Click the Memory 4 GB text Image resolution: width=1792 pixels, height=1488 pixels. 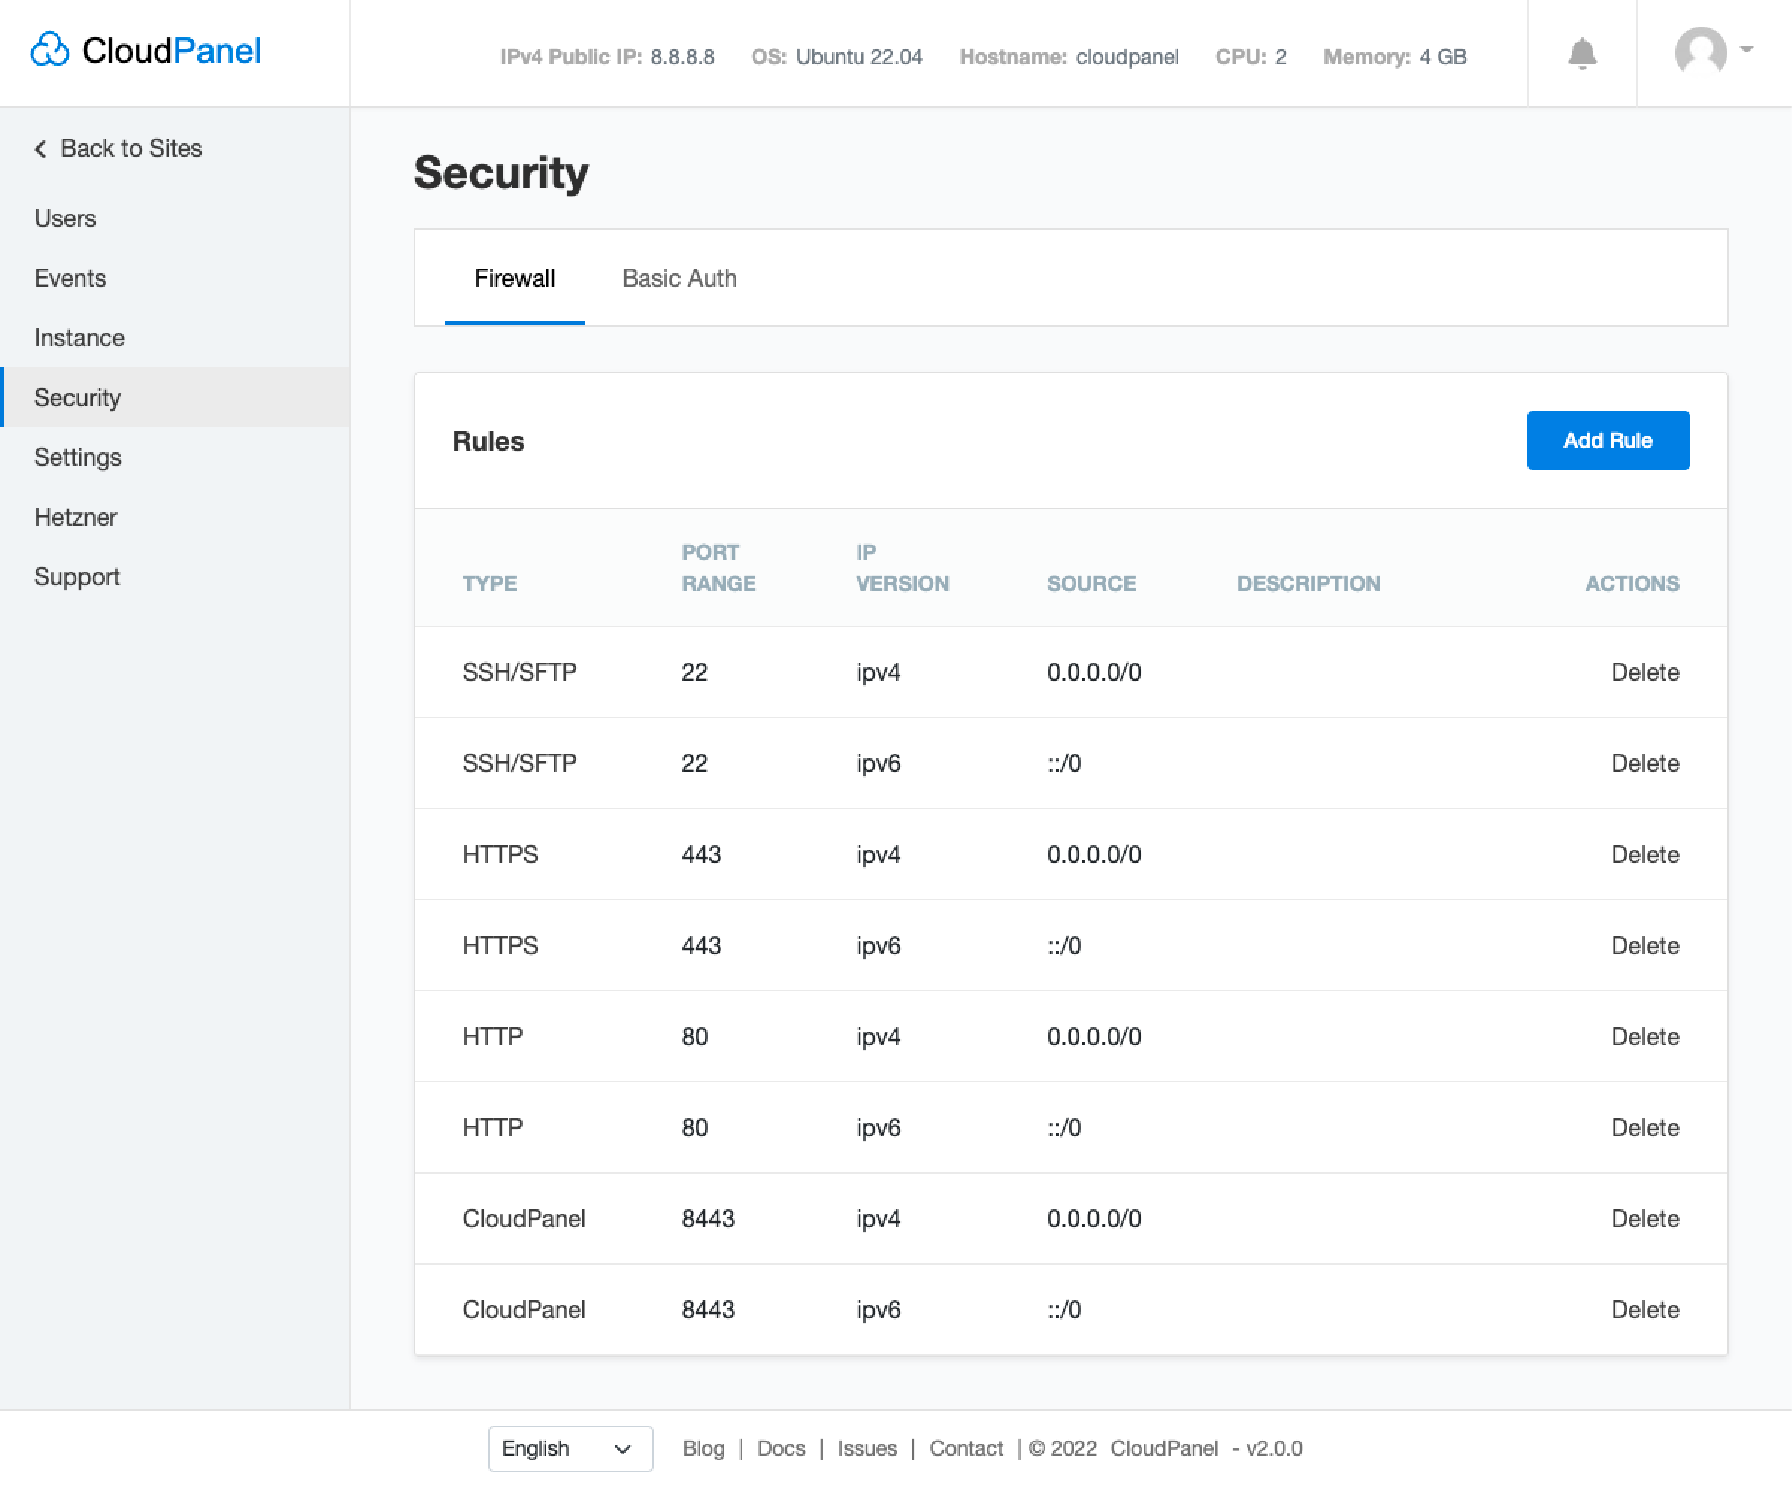pyautogui.click(x=1394, y=57)
